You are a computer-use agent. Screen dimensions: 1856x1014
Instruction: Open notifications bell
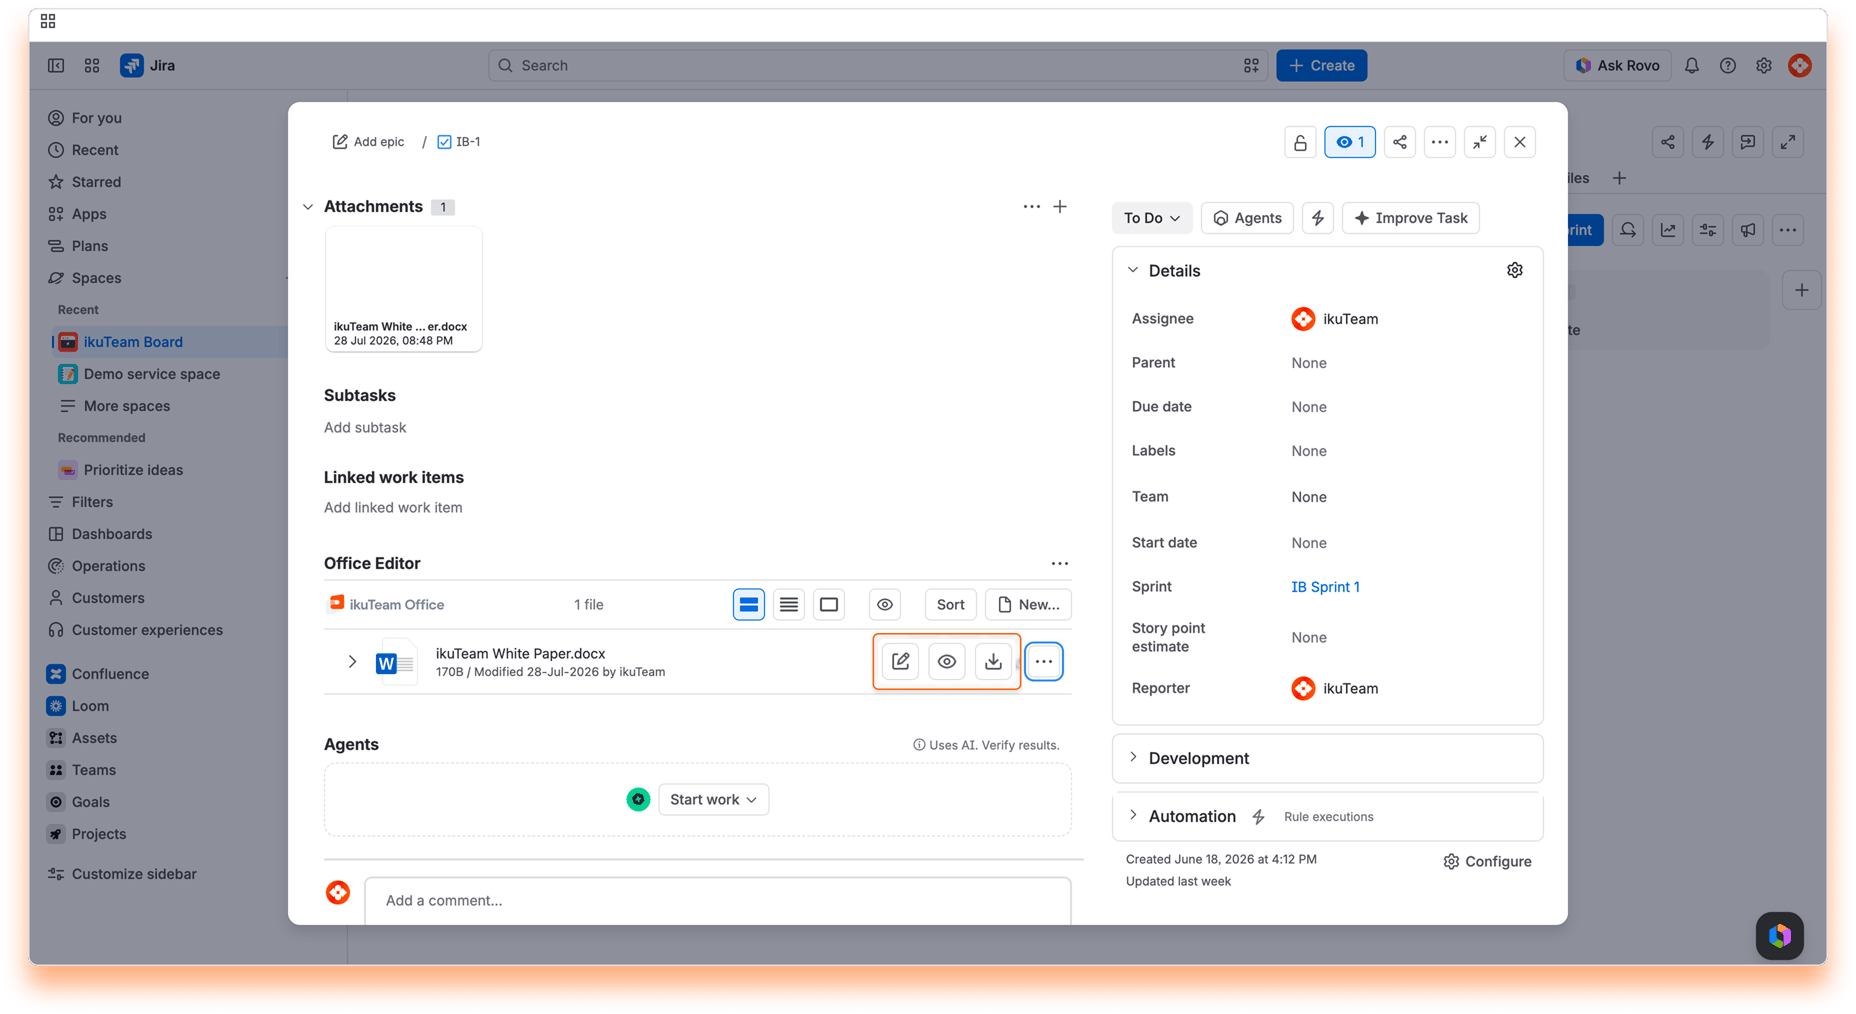tap(1691, 65)
